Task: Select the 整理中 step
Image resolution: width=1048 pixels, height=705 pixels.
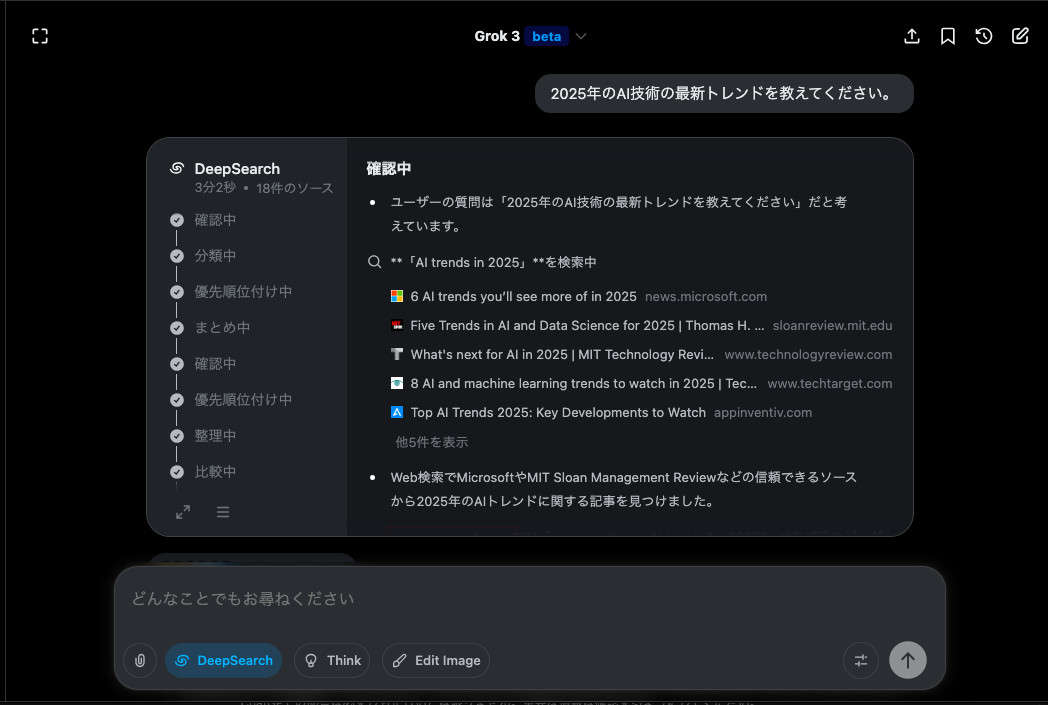Action: (215, 436)
